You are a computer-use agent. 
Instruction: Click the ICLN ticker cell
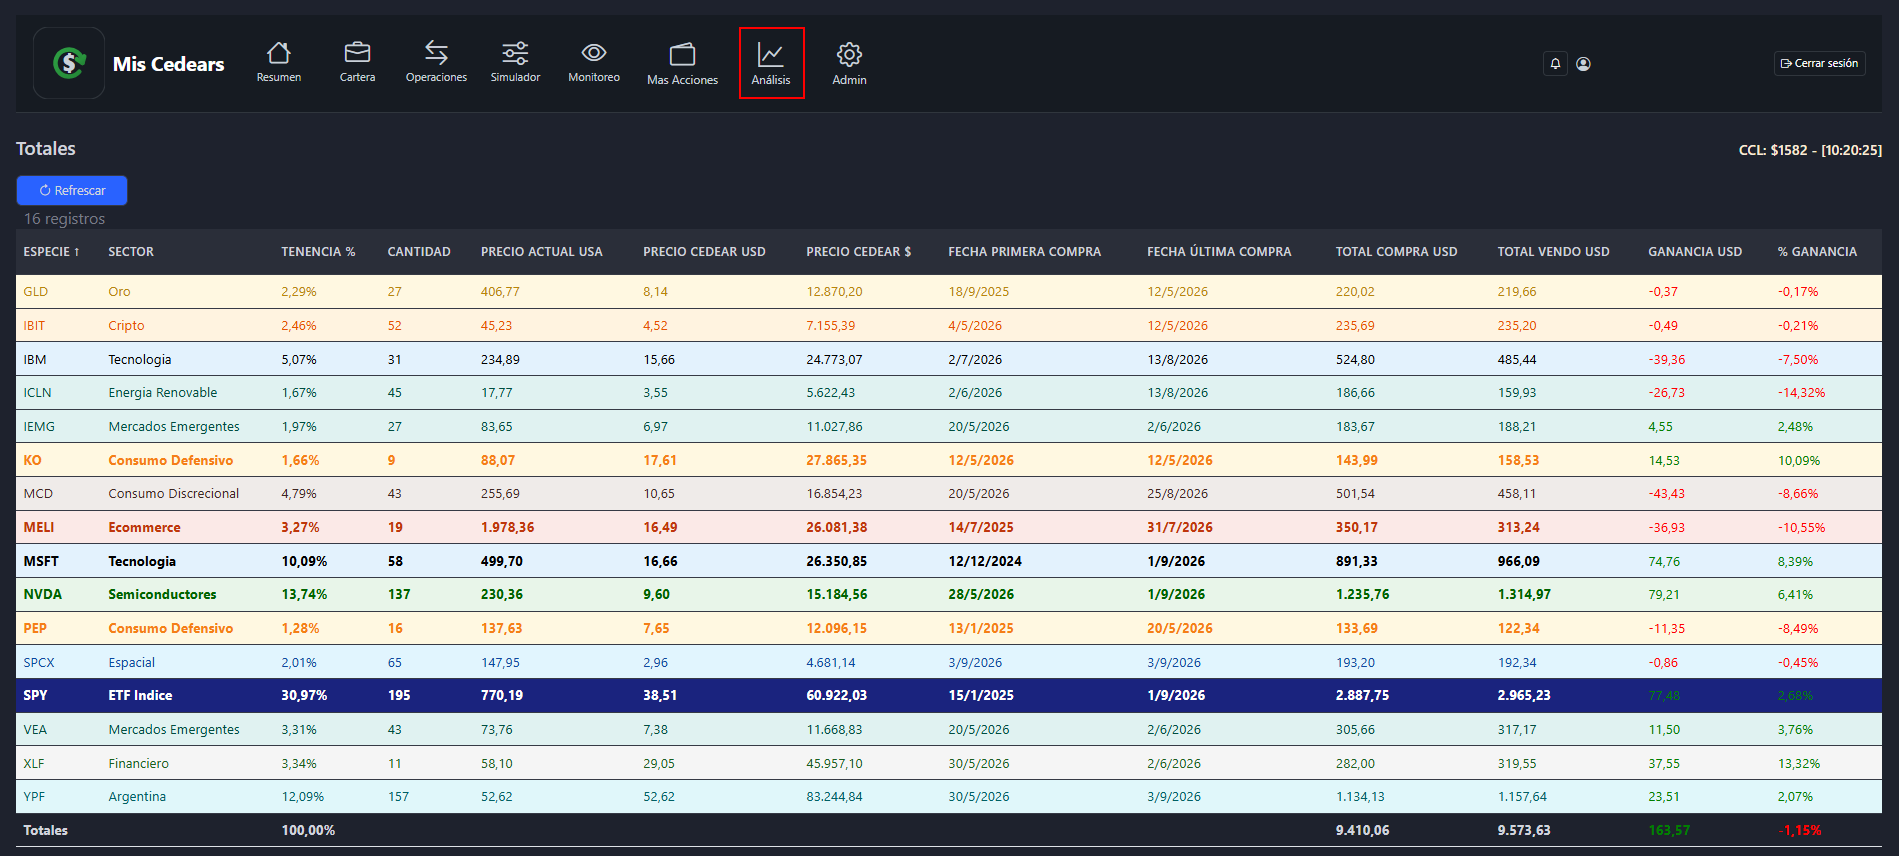(38, 393)
